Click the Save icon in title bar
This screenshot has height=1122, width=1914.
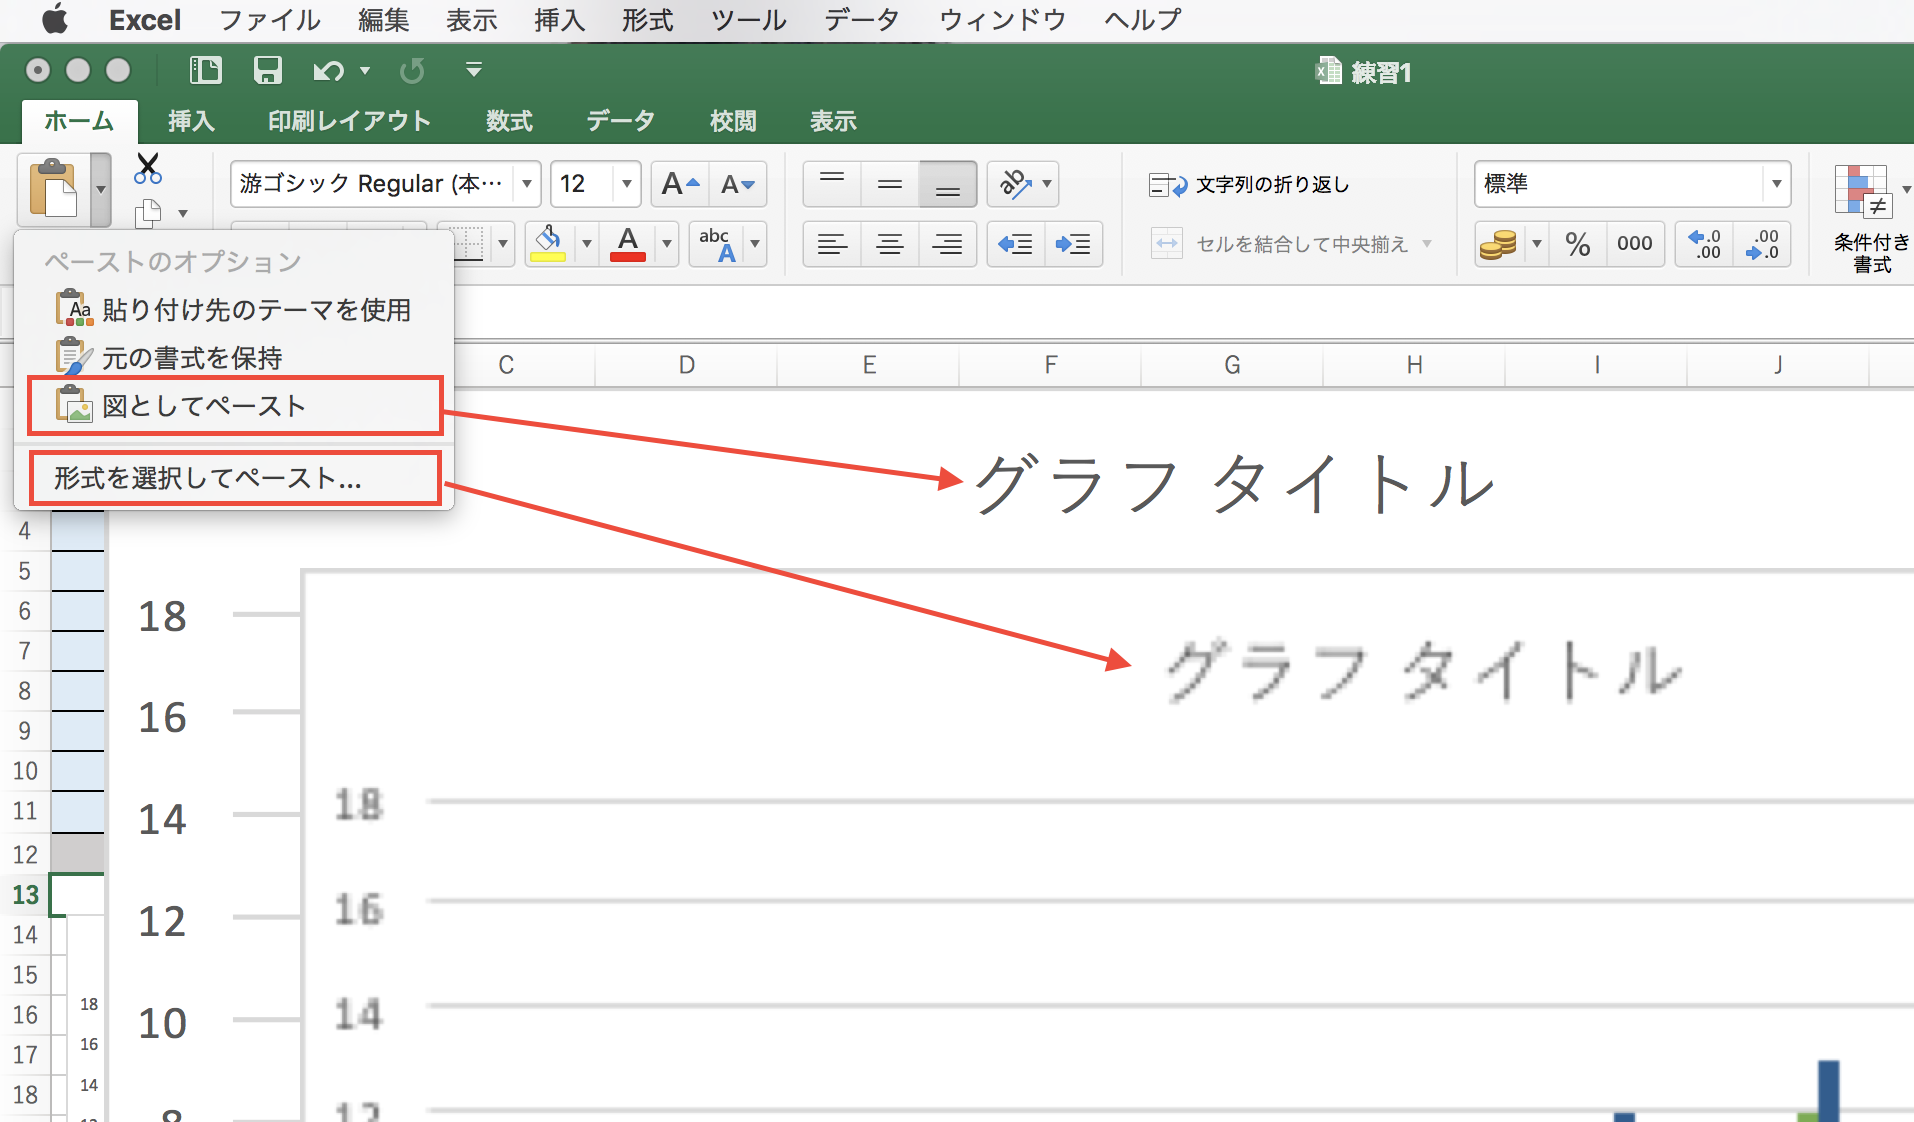[x=267, y=70]
